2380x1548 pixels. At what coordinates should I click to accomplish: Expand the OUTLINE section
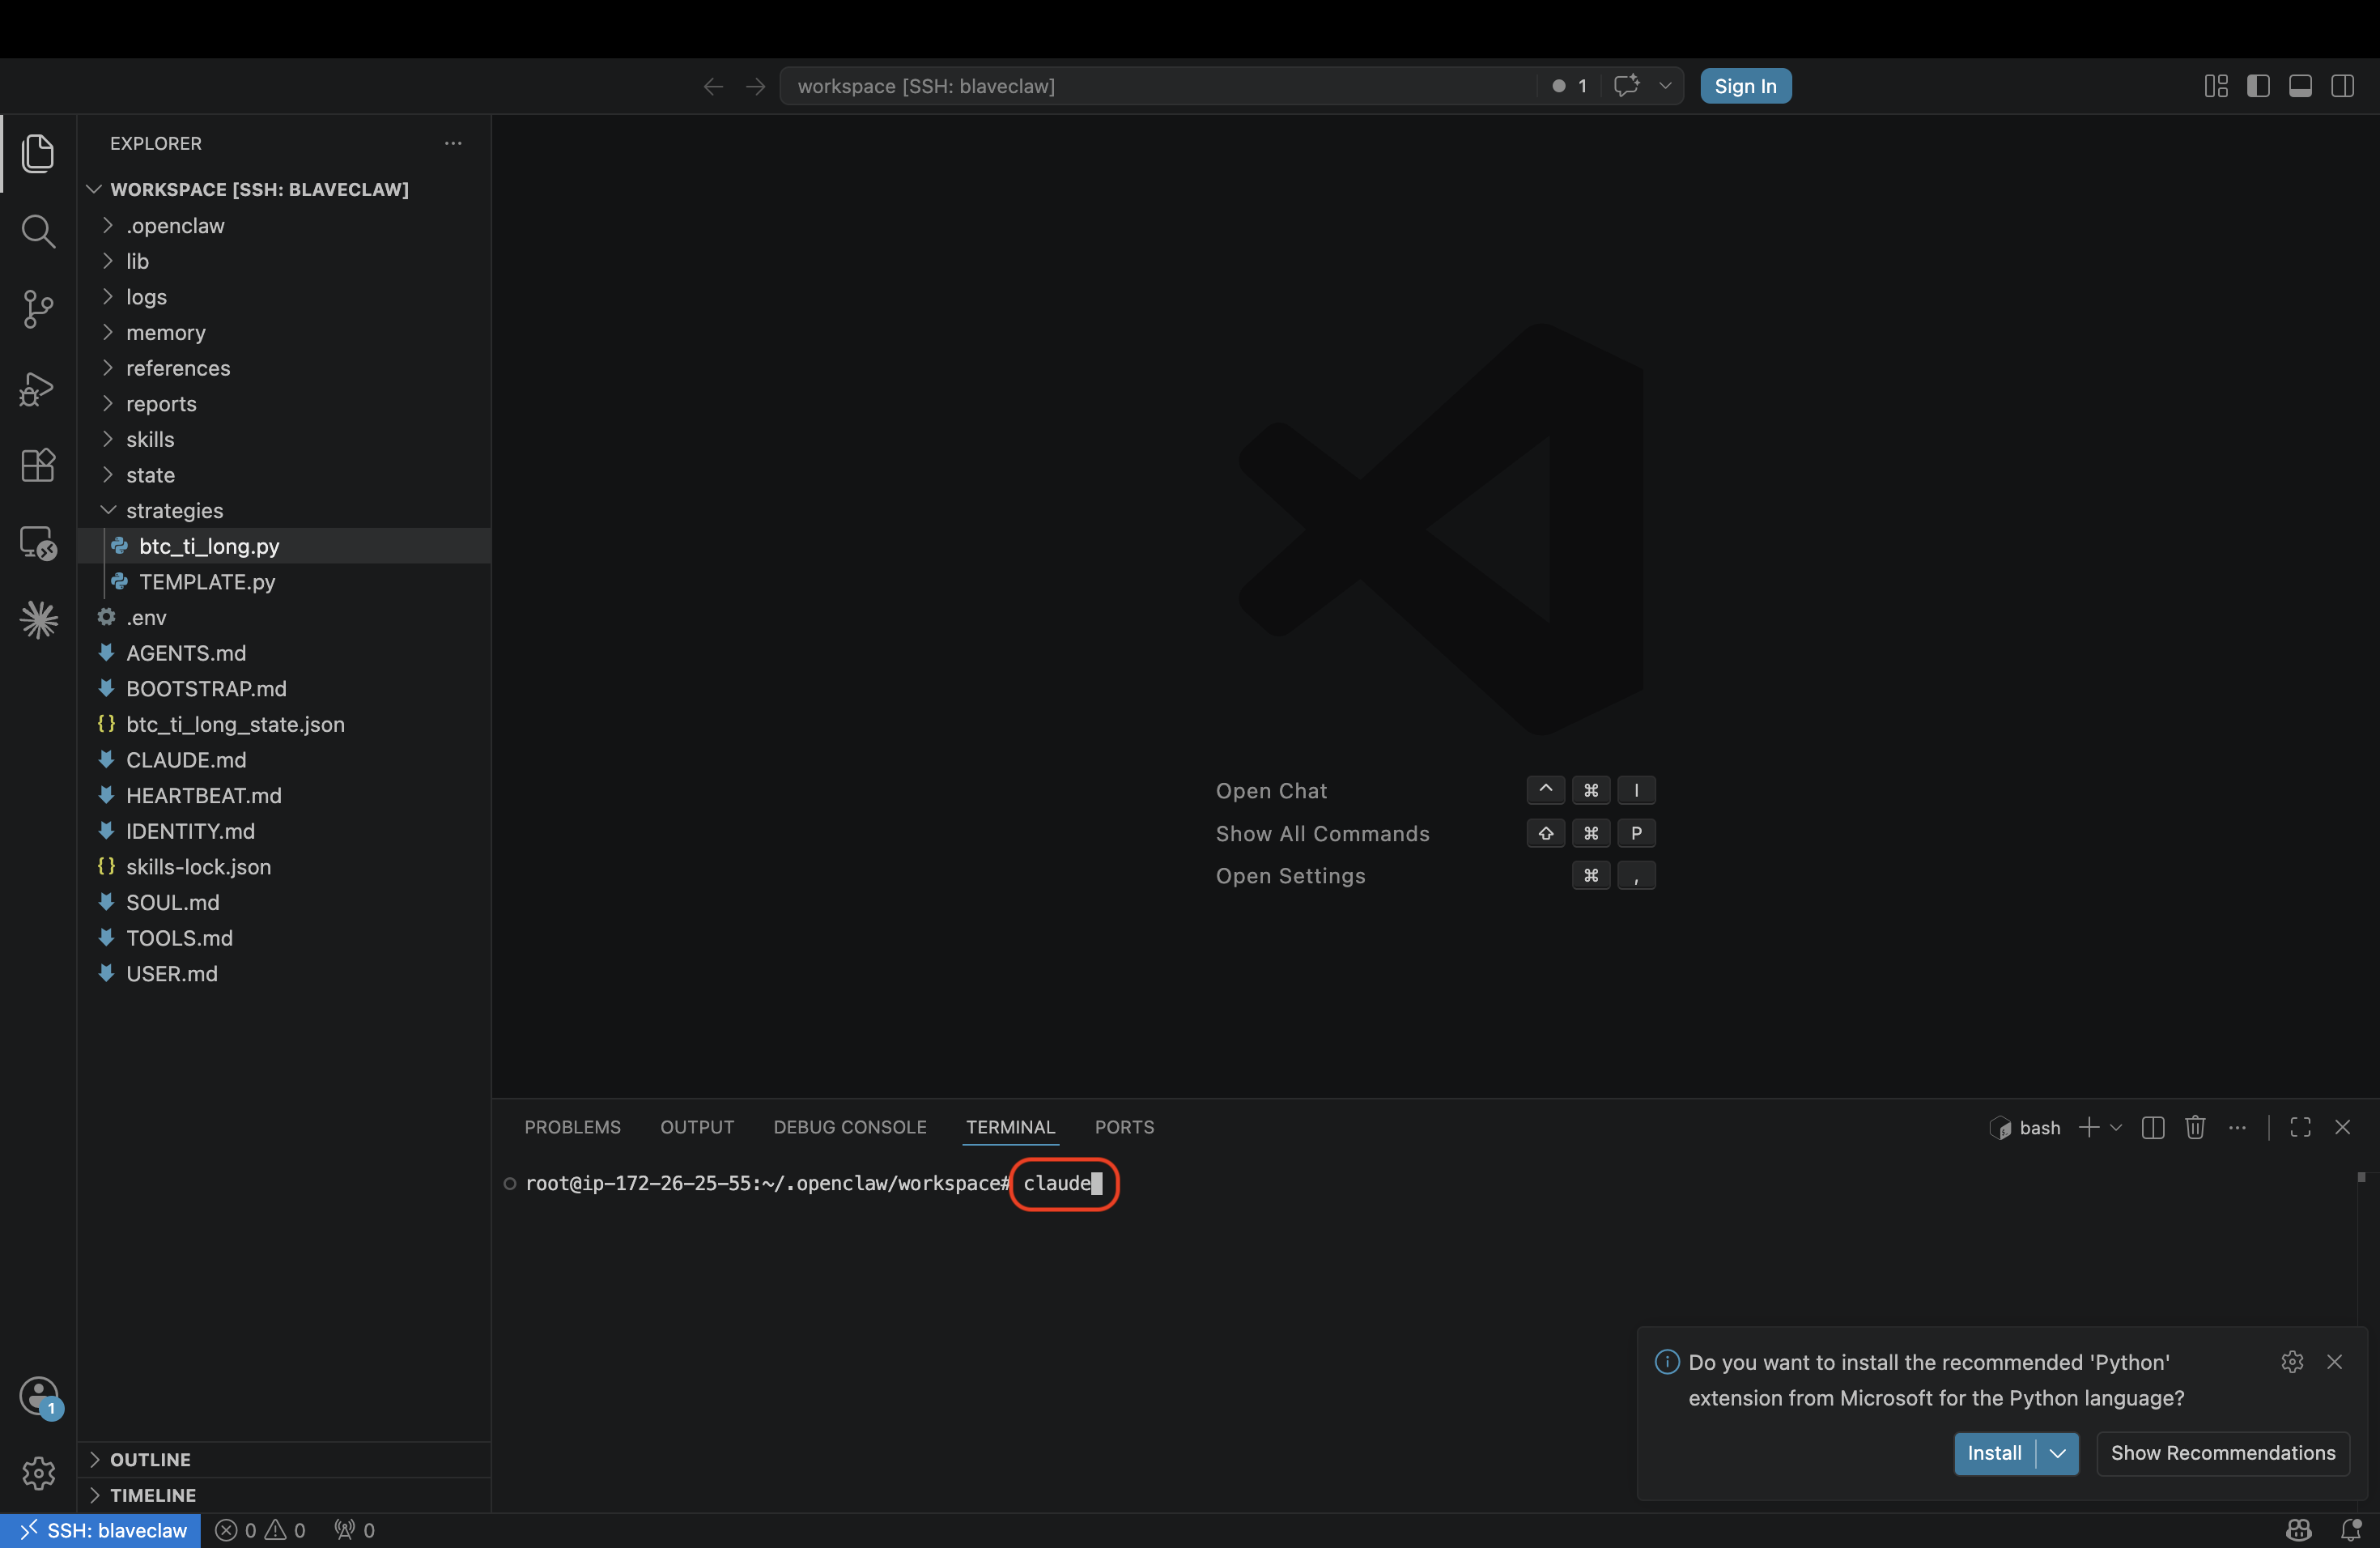coord(284,1459)
